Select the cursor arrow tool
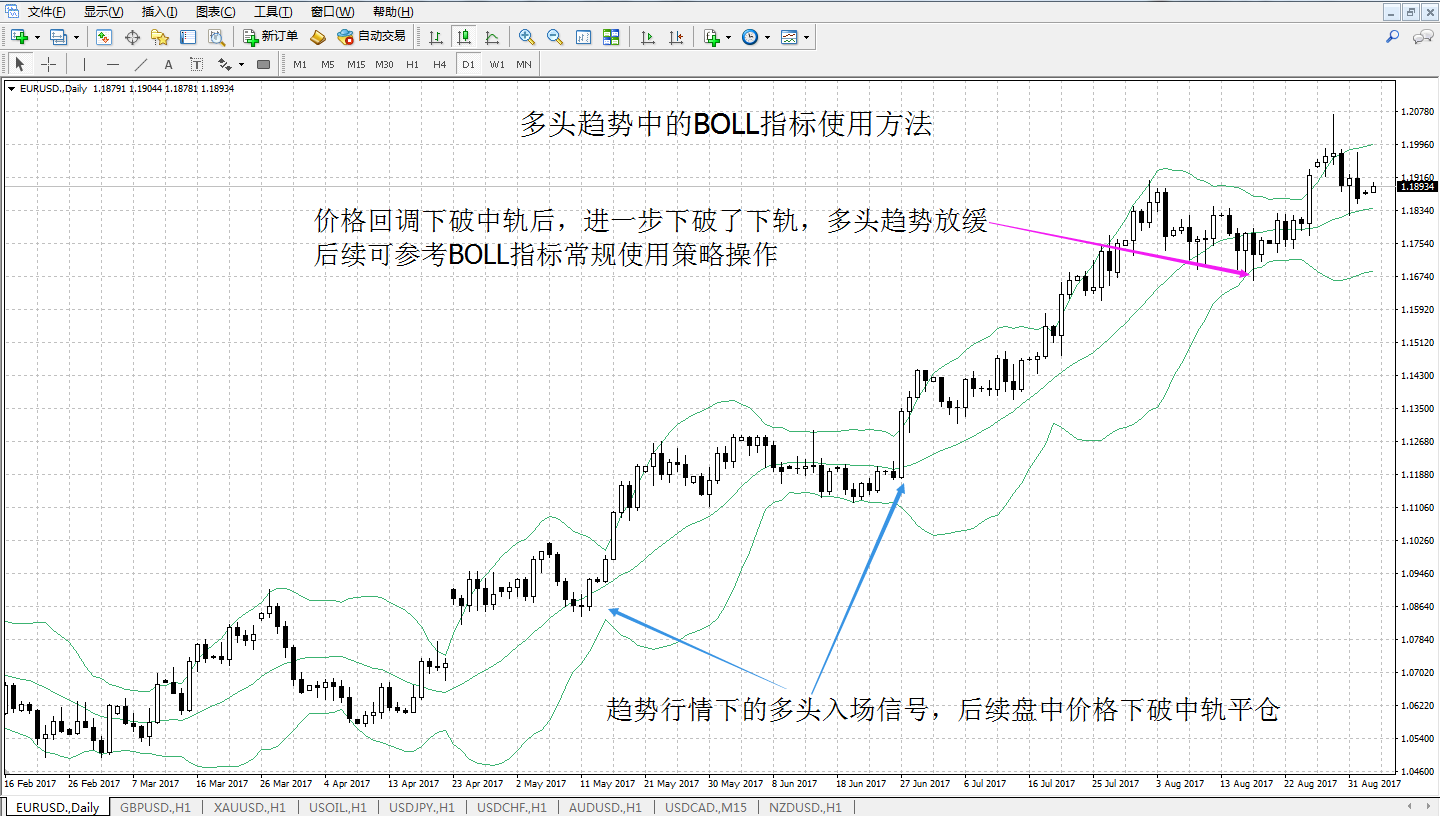 point(20,64)
